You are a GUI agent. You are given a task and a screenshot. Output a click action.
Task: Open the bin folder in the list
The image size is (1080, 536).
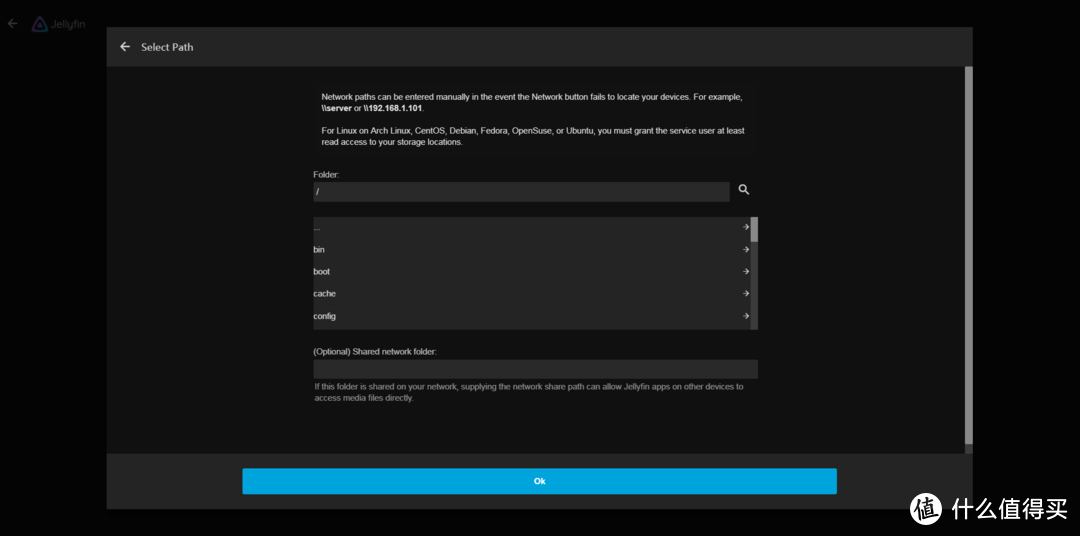tap(320, 250)
